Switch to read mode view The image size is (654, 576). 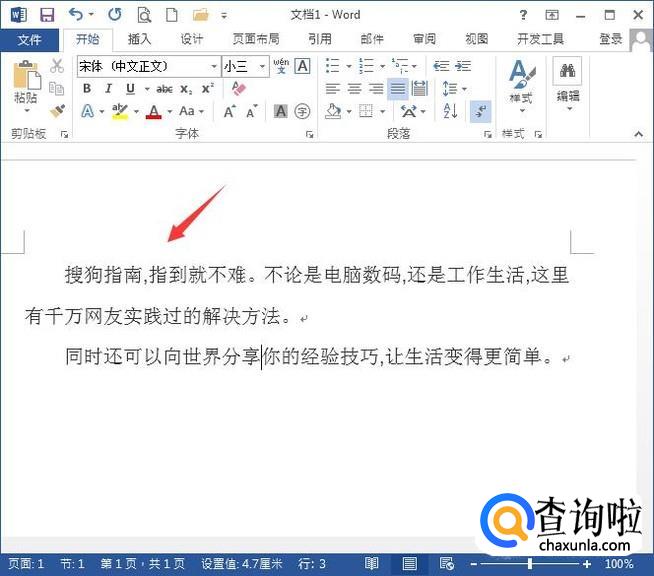point(372,564)
